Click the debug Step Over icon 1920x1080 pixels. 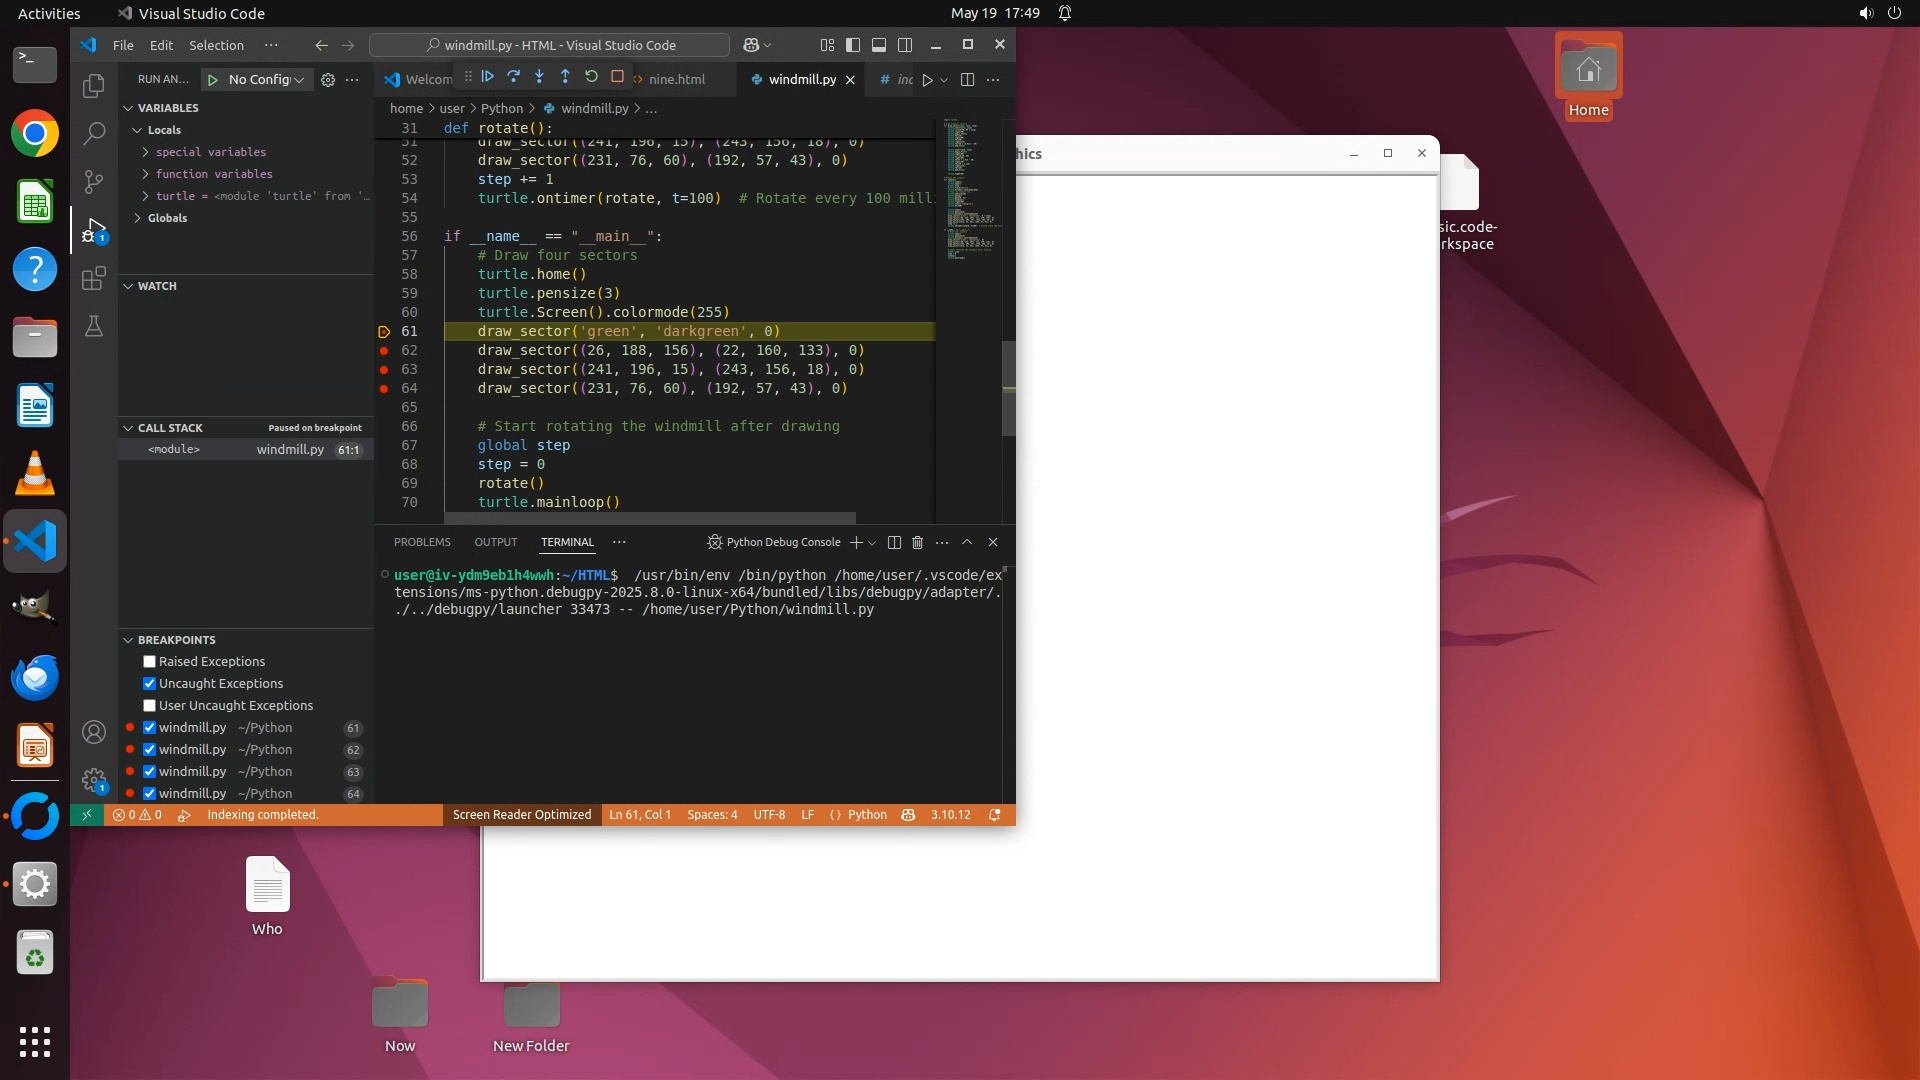click(514, 77)
